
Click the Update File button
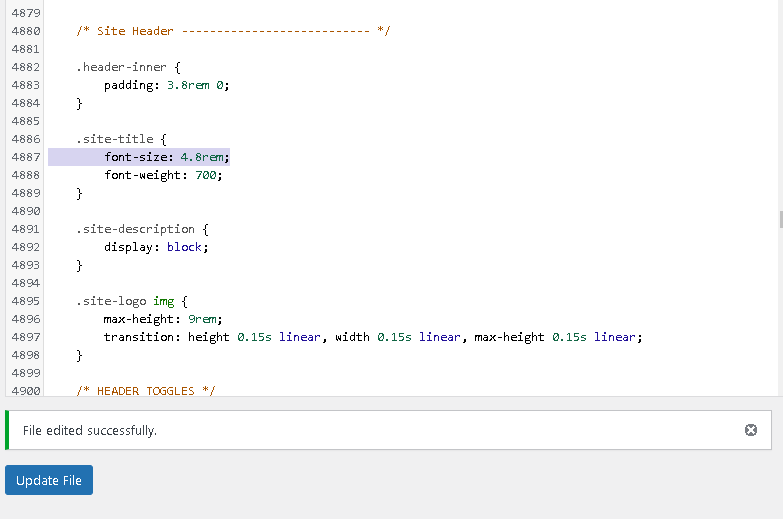(x=49, y=480)
